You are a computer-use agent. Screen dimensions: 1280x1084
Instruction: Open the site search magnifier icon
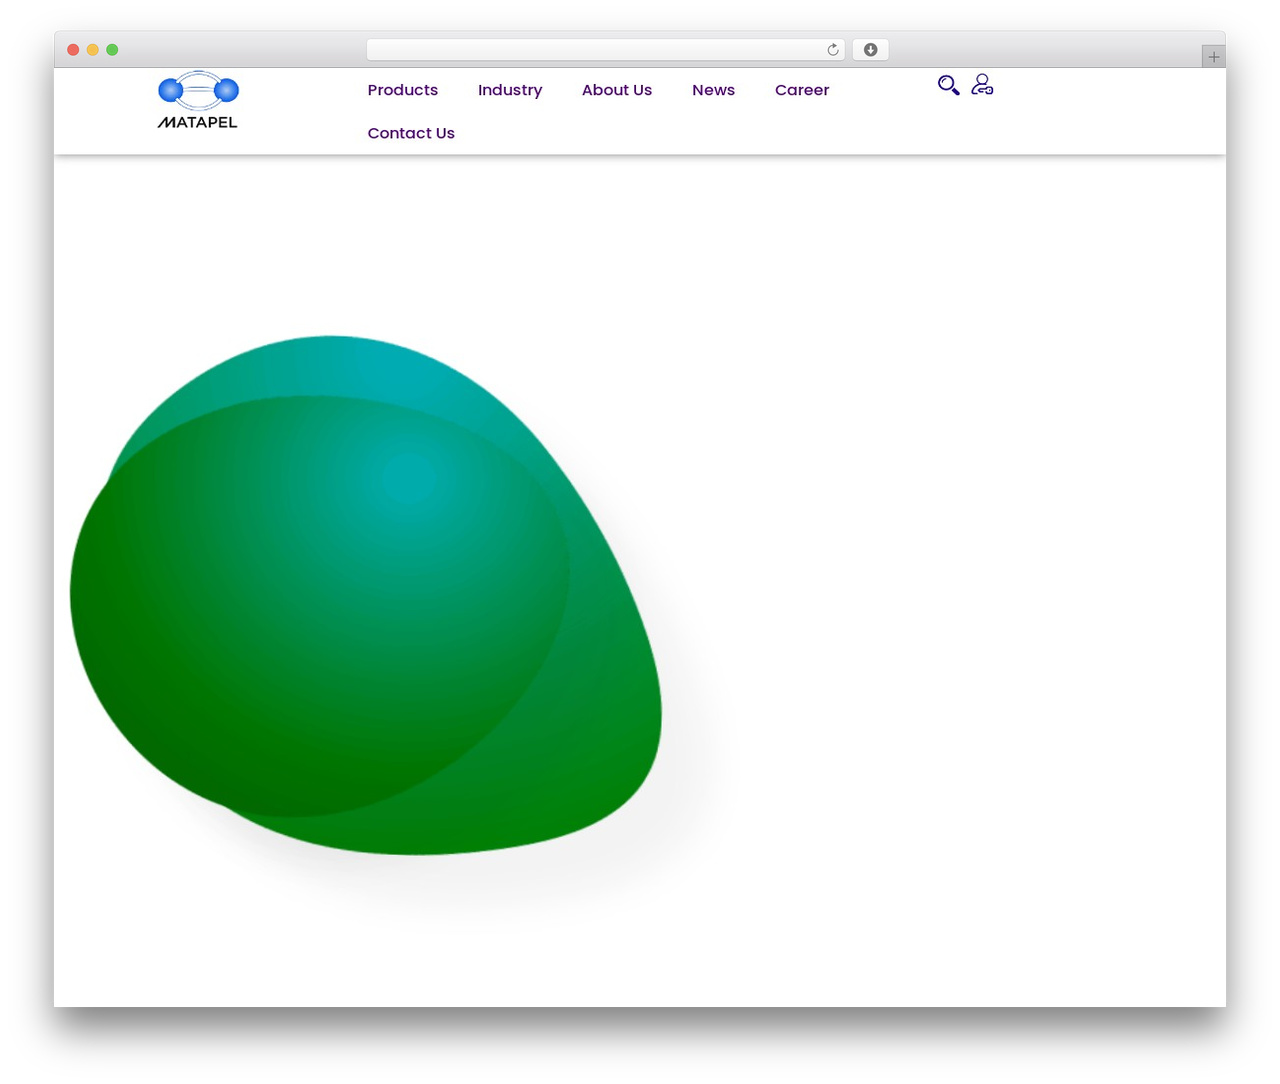coord(949,85)
